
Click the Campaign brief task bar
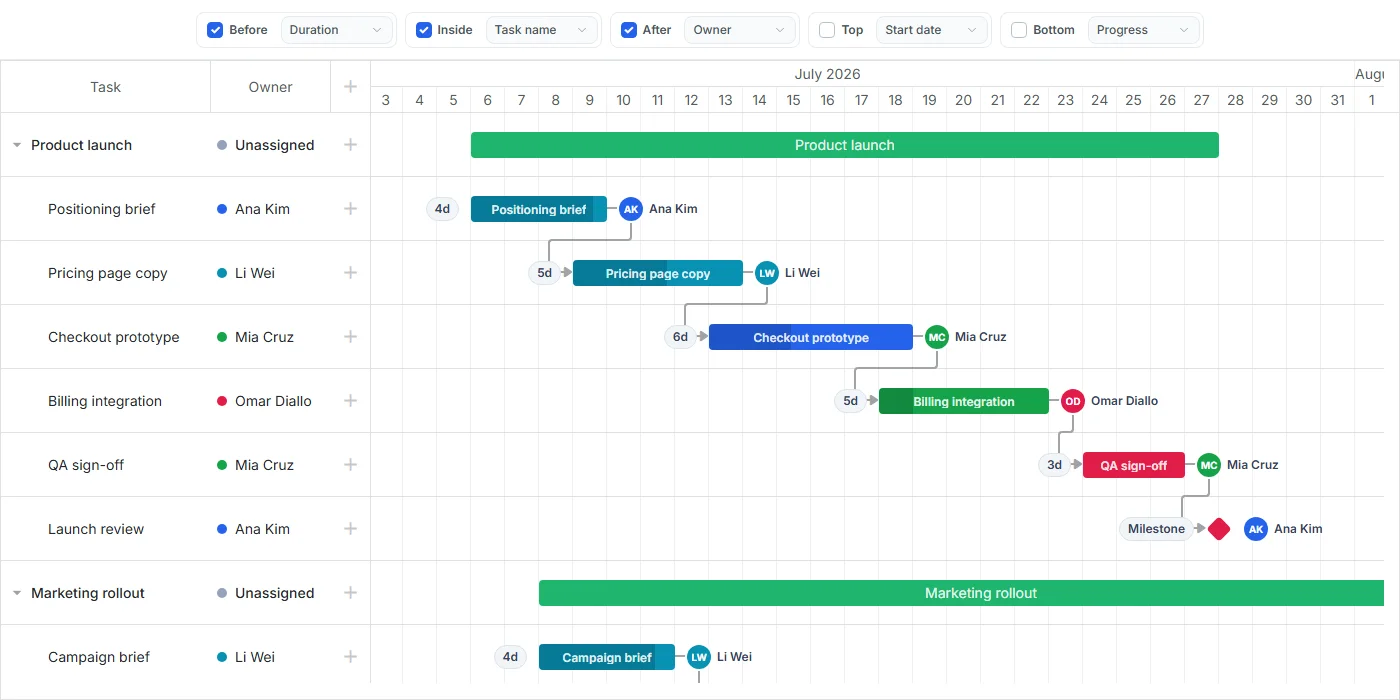(607, 657)
